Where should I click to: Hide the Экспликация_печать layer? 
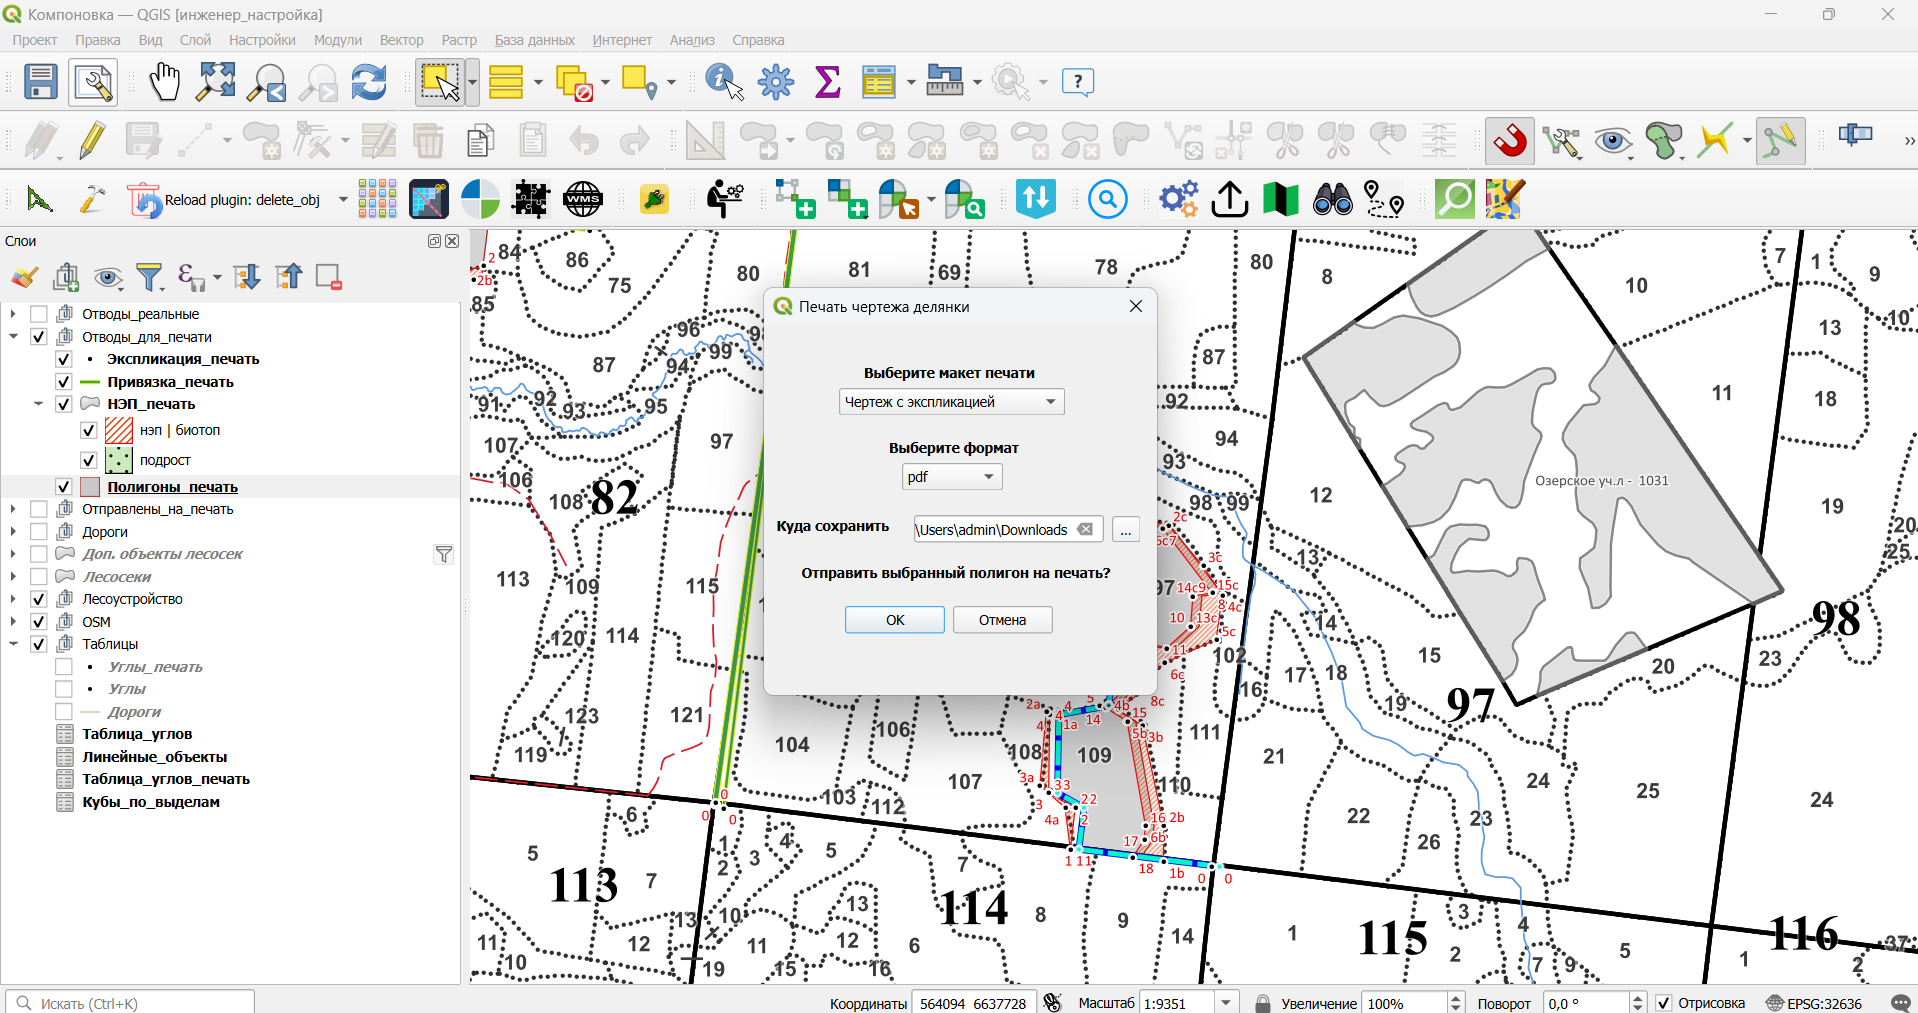(64, 359)
